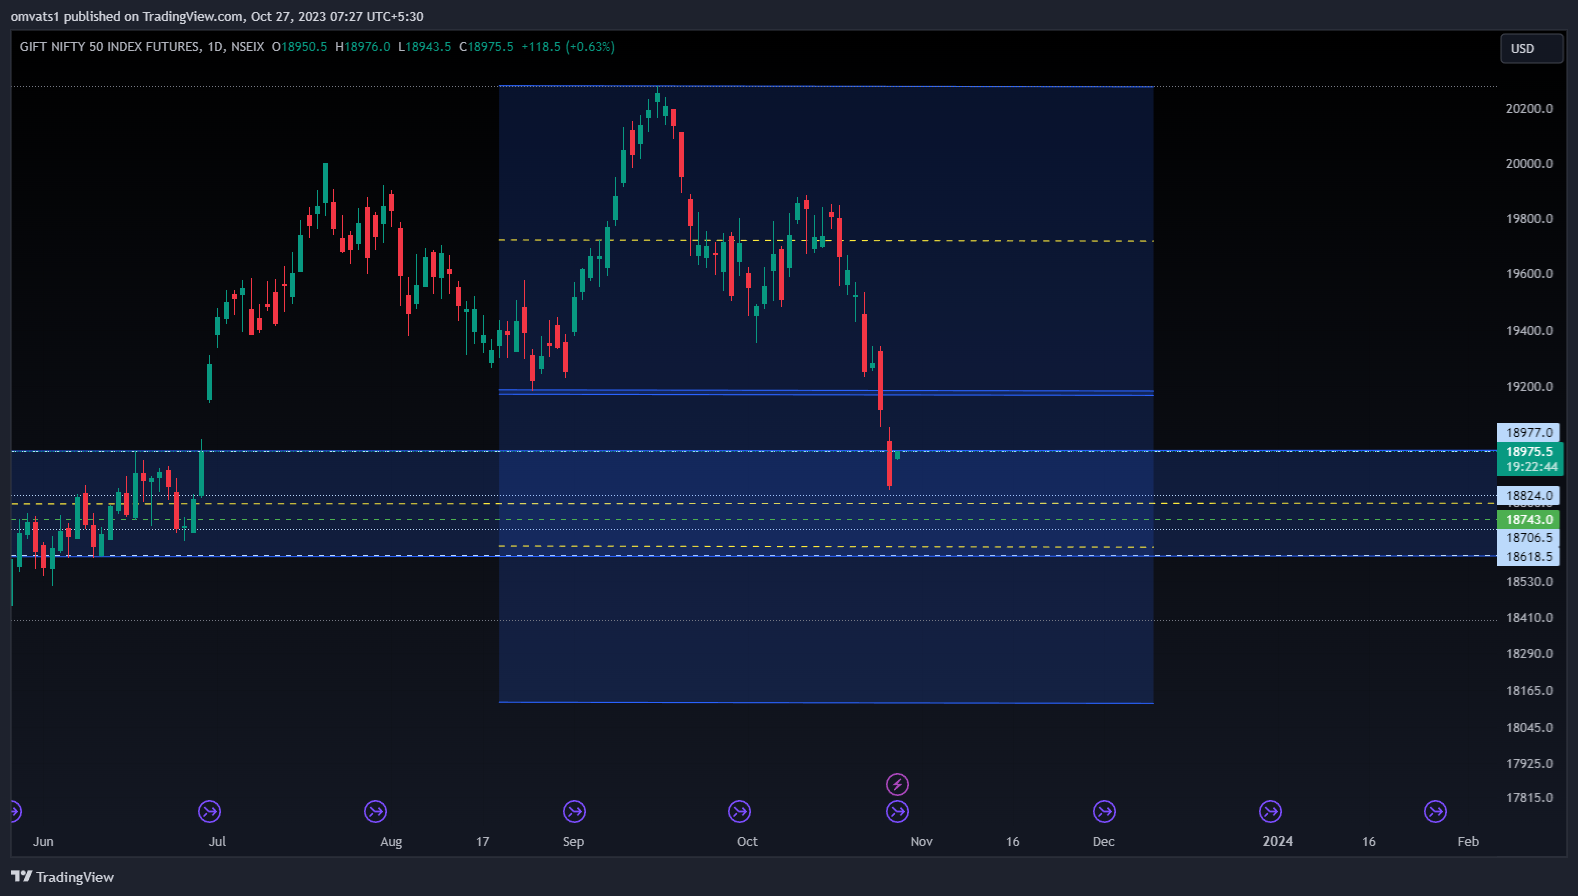Click the 18410.0 price axis value

pyautogui.click(x=1529, y=617)
